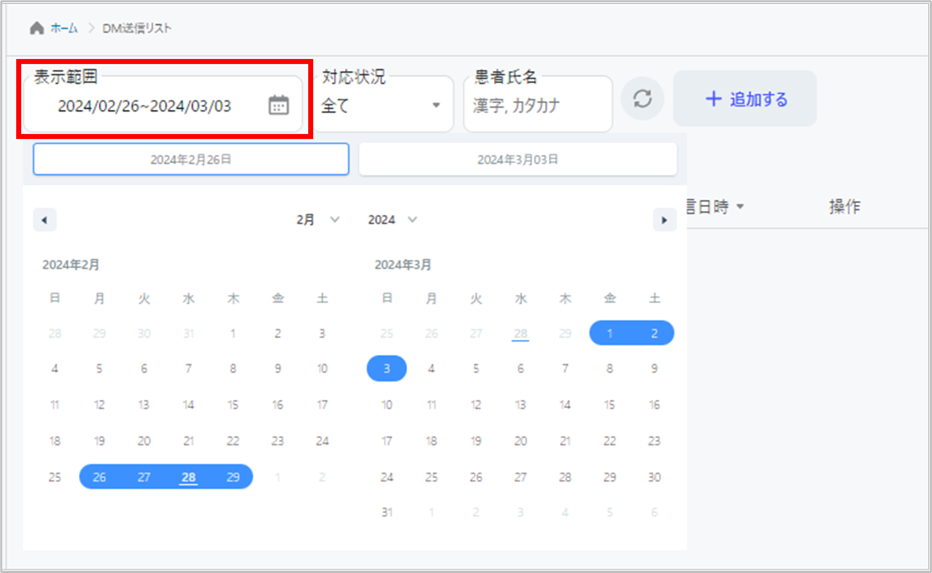Expand the 2024 year dropdown
Viewport: 932px width, 573px height.
(392, 220)
